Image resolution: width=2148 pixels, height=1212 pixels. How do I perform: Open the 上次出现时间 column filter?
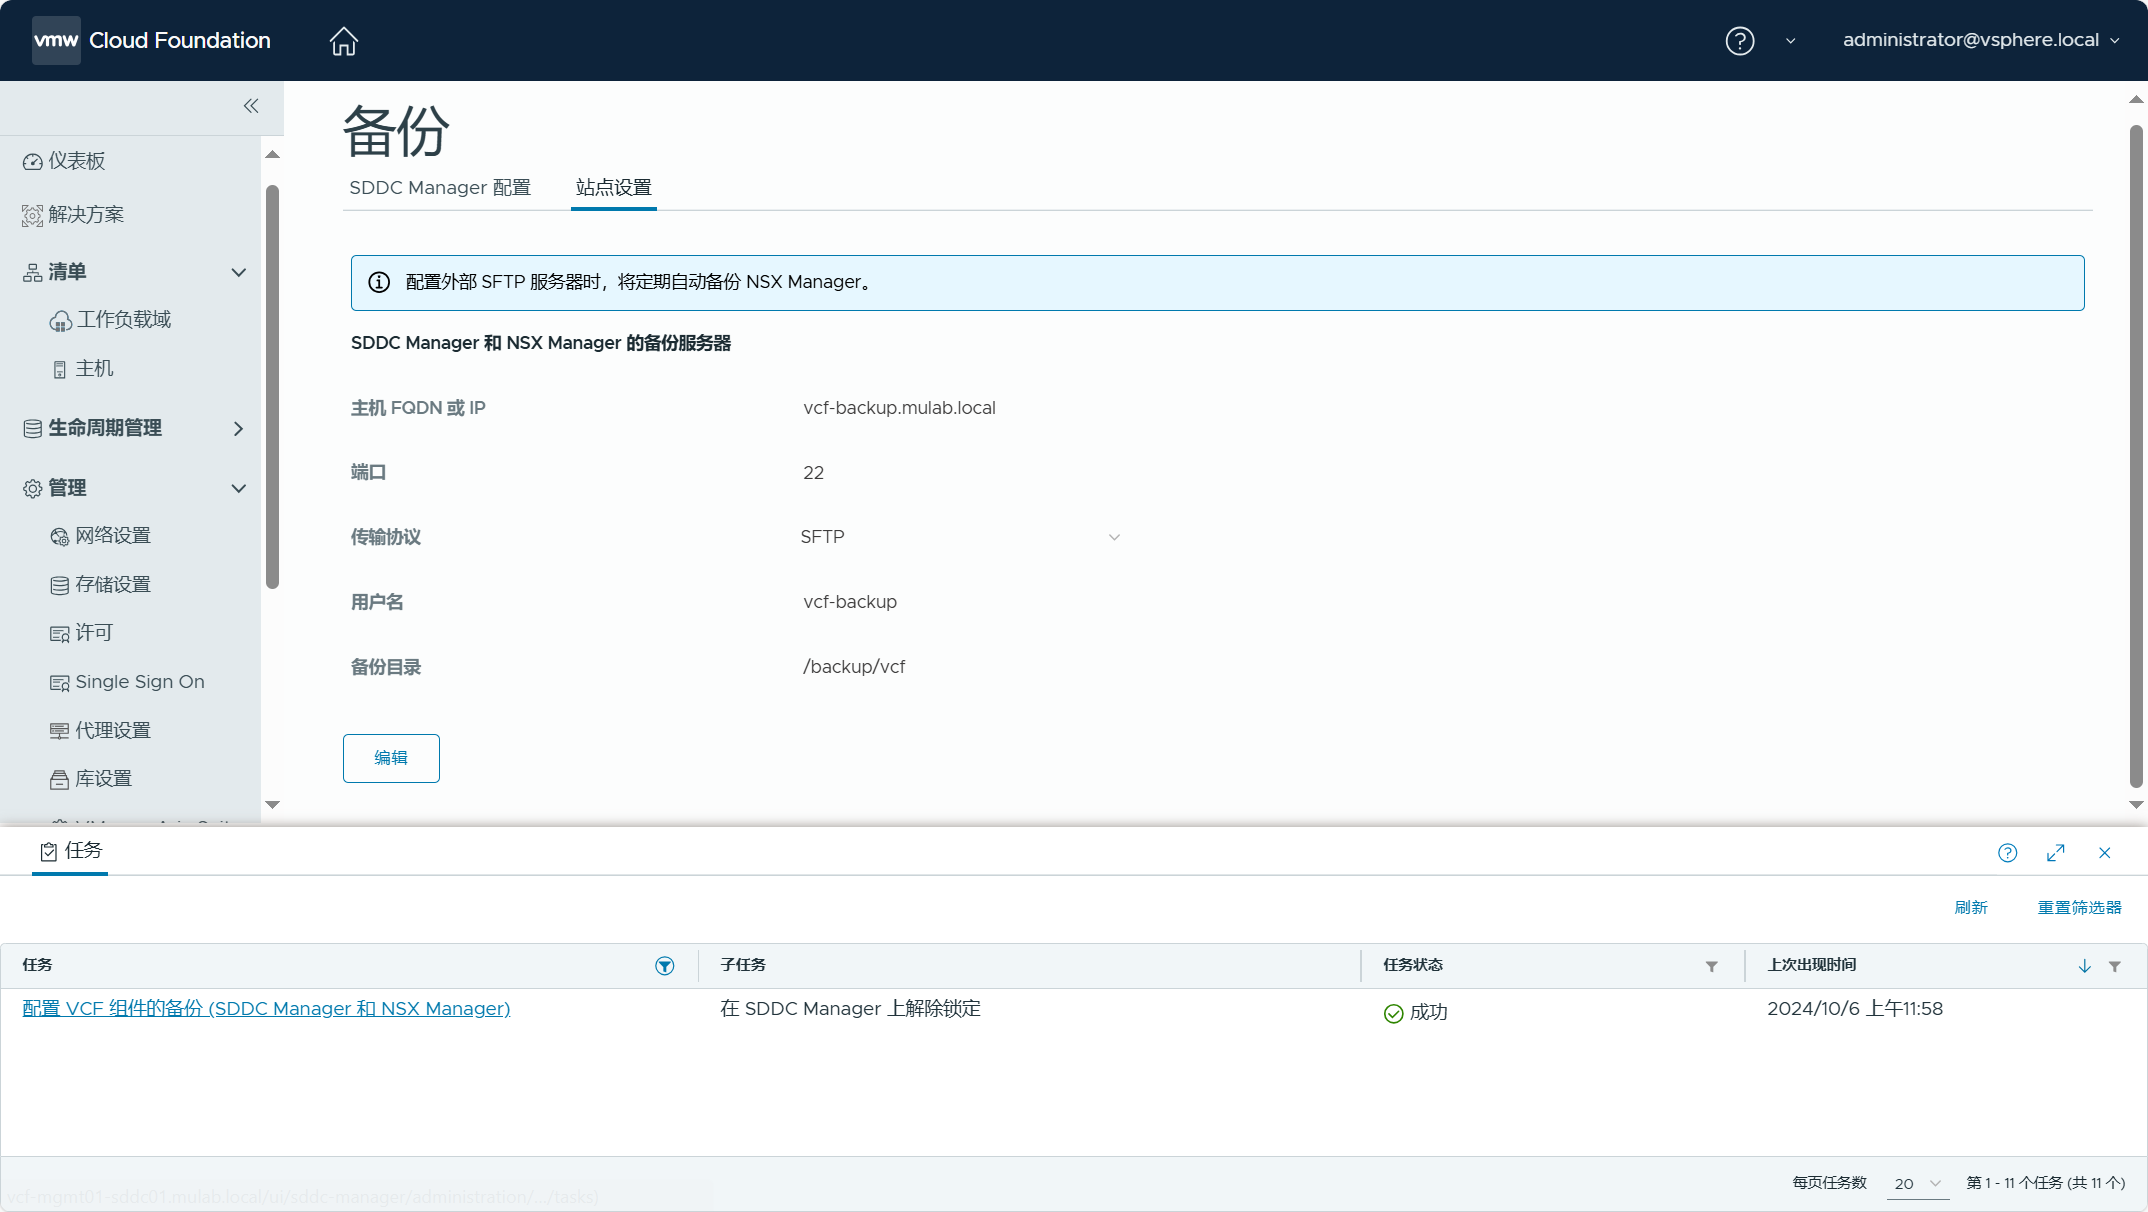(x=2114, y=966)
